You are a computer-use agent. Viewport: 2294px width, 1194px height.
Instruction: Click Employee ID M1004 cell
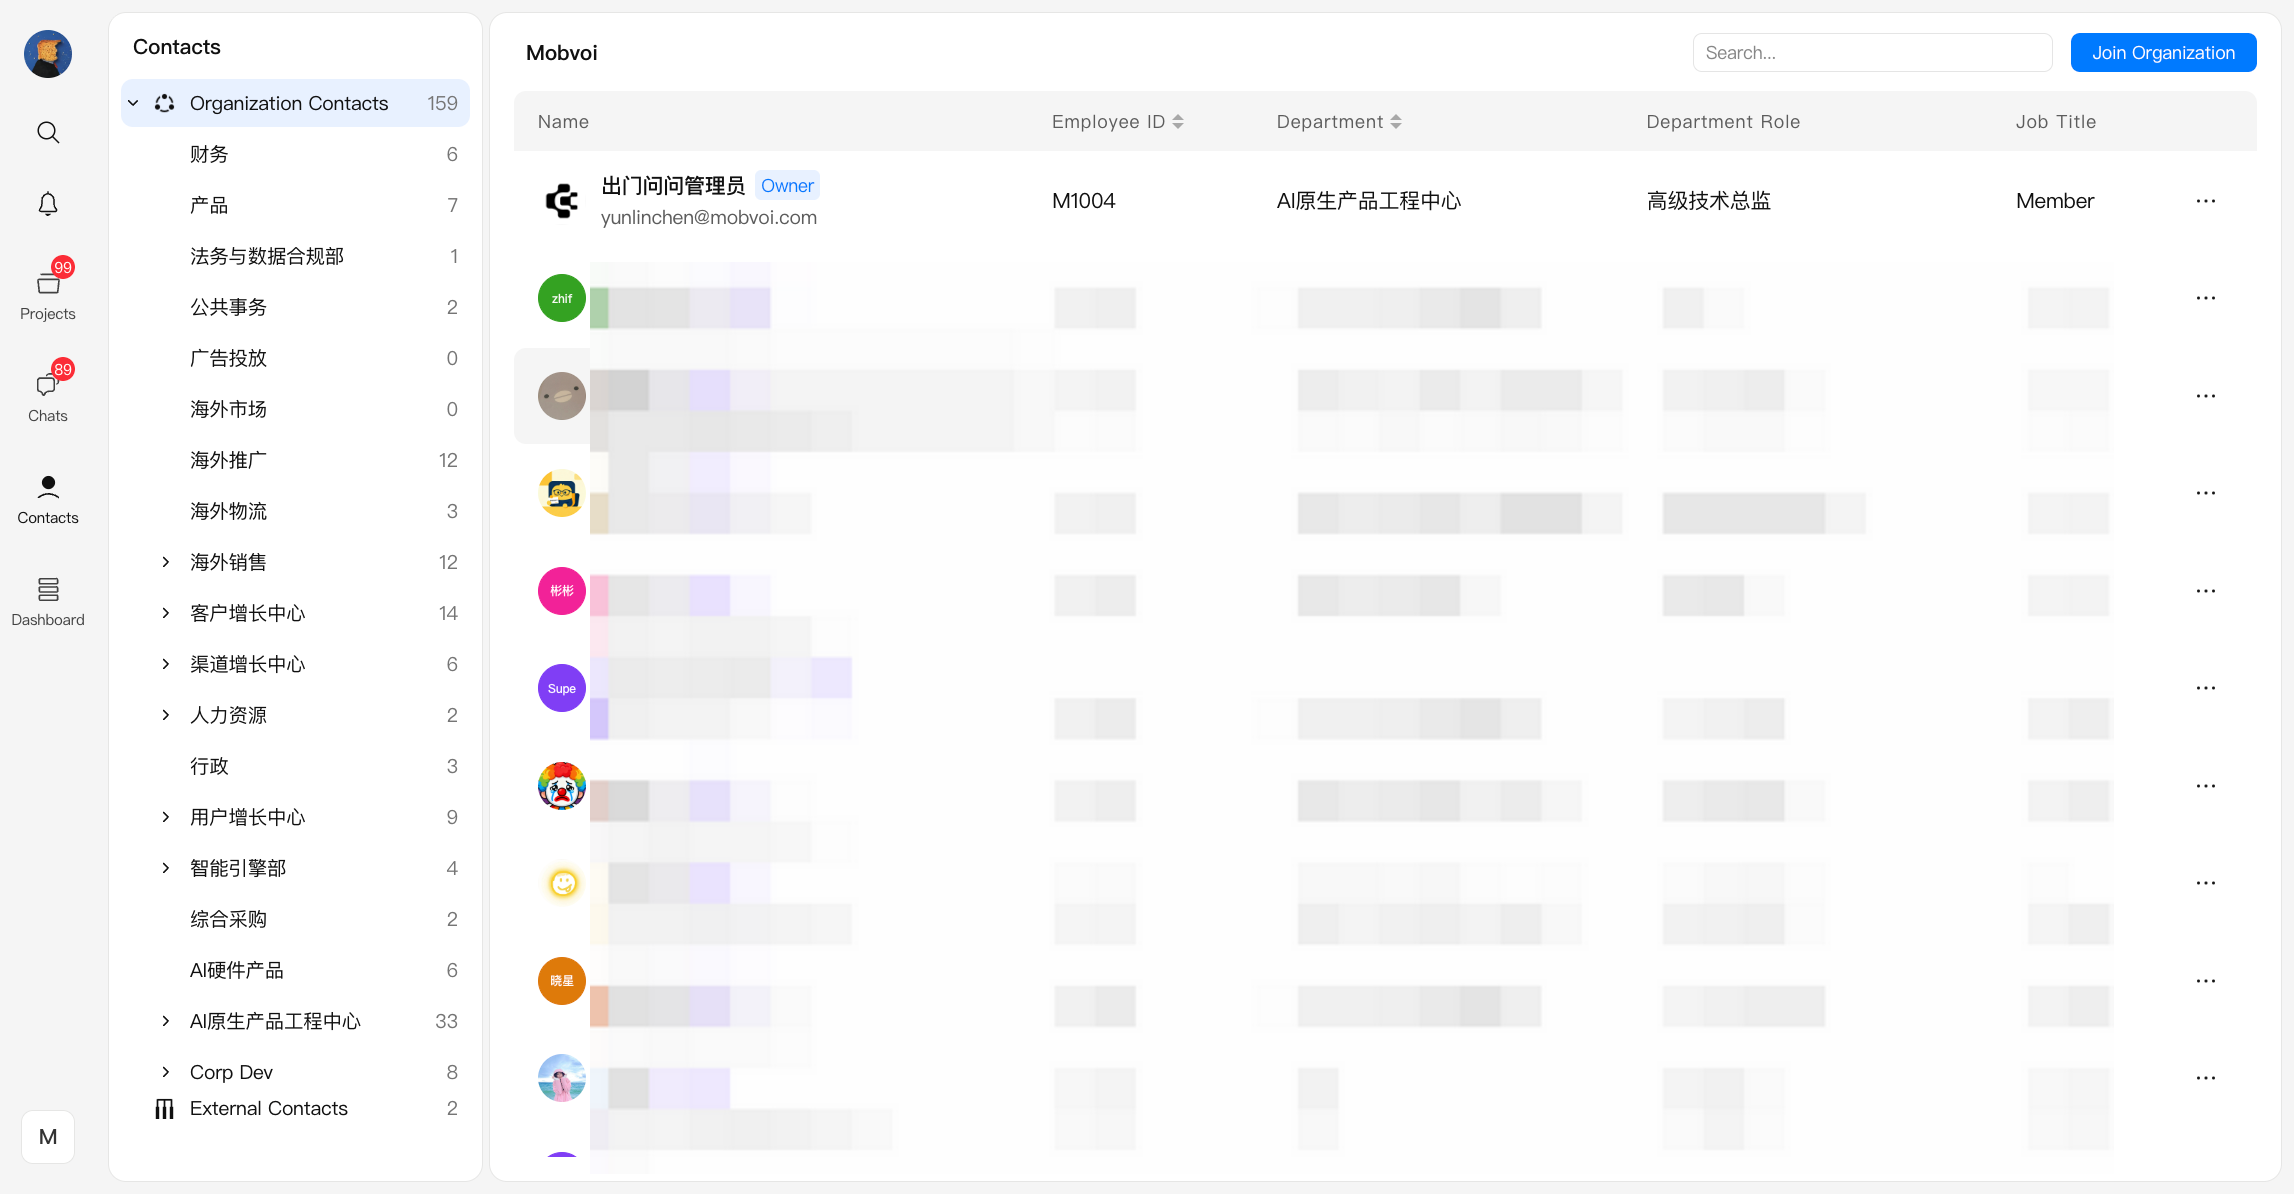point(1083,201)
